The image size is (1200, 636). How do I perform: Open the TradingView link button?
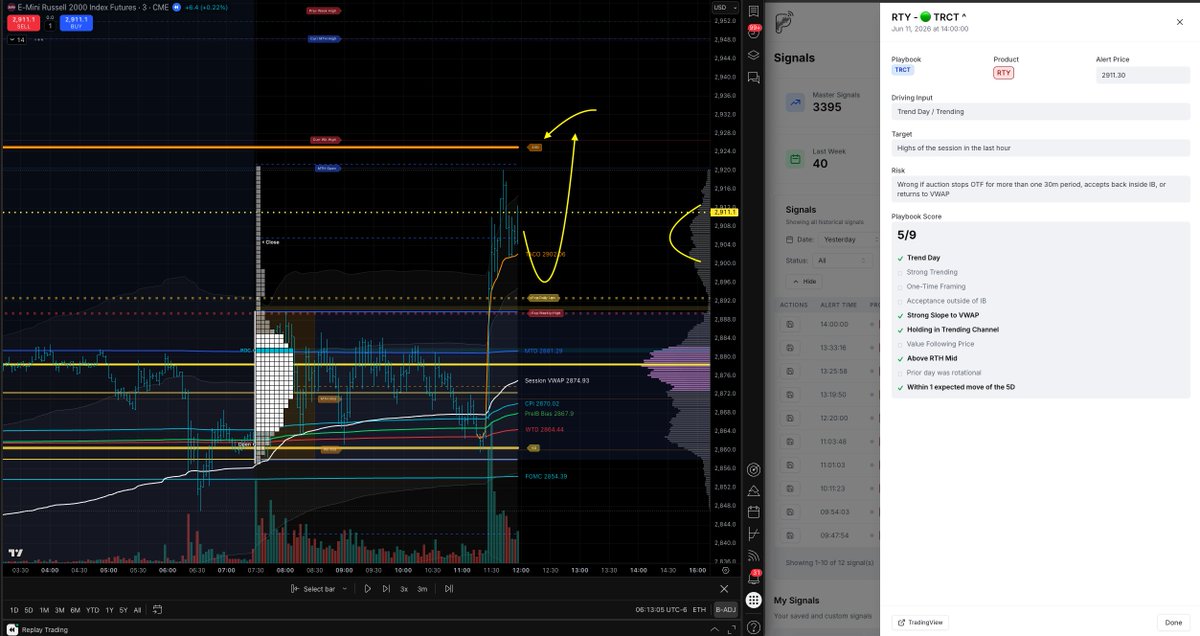click(x=918, y=622)
